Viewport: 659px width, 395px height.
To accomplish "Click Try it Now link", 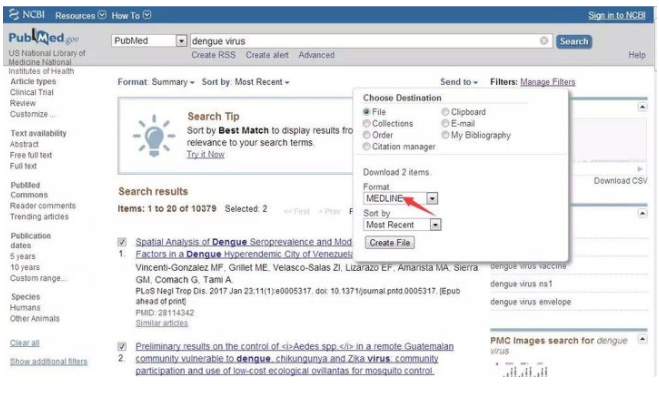I will pos(206,155).
